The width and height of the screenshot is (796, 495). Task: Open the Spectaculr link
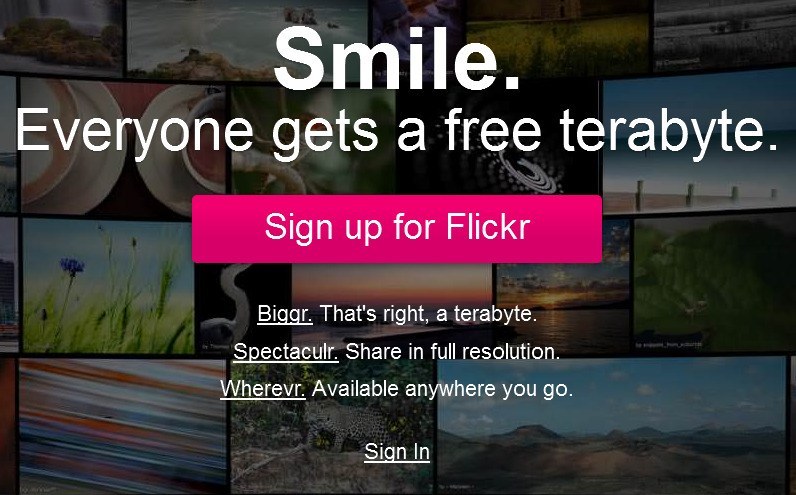pos(286,351)
